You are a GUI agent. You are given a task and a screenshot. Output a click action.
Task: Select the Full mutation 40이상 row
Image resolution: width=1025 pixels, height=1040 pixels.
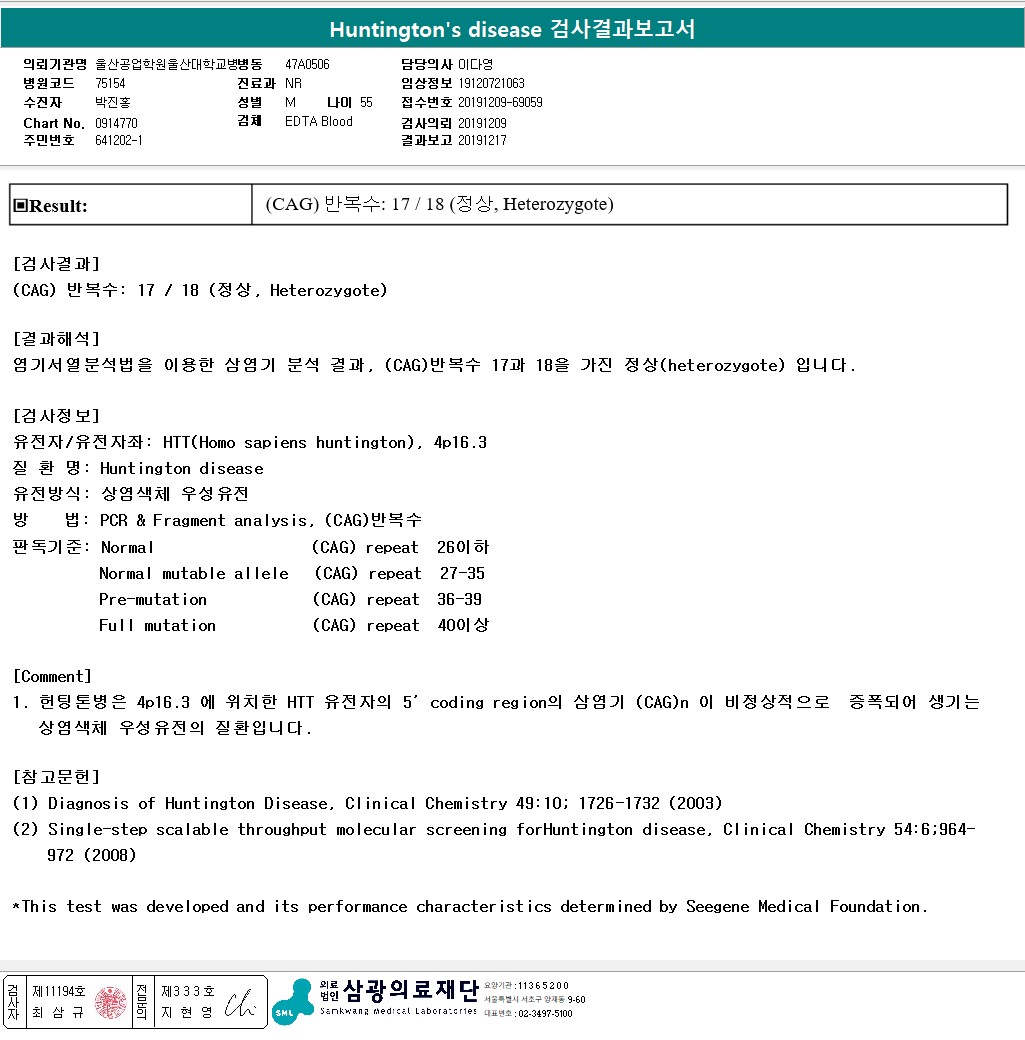coord(294,625)
